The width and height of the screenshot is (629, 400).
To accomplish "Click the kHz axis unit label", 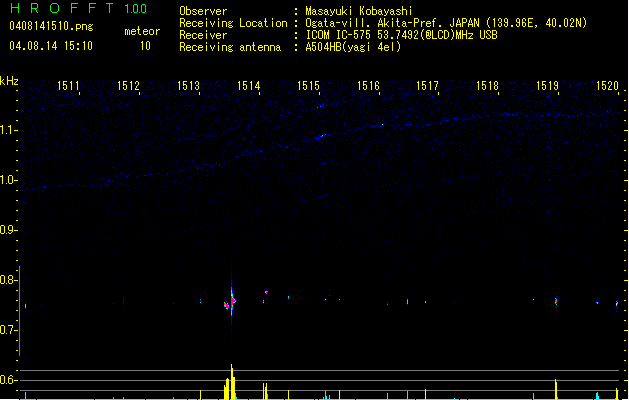I will click(x=9, y=81).
